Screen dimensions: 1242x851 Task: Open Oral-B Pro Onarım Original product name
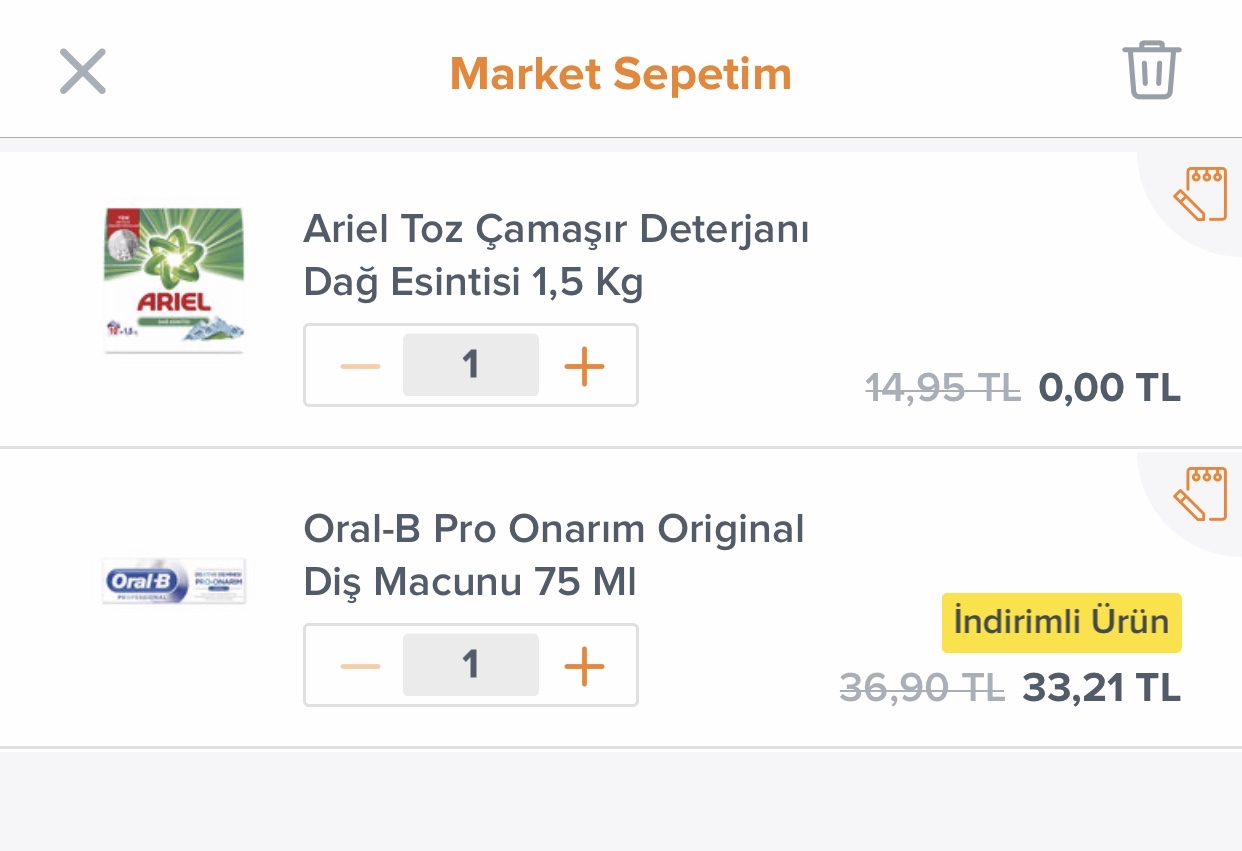(x=554, y=555)
